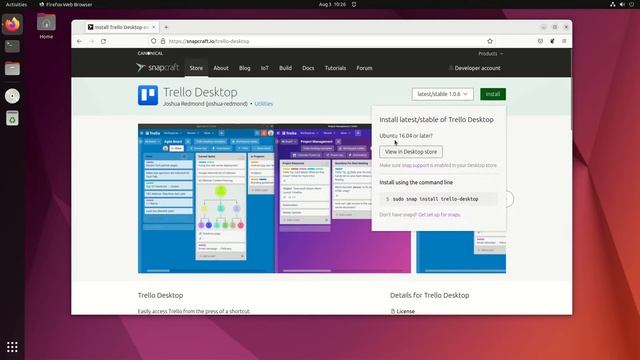Open the Home folder on the desktop
Screen dimensions: 640x360
pos(46,26)
